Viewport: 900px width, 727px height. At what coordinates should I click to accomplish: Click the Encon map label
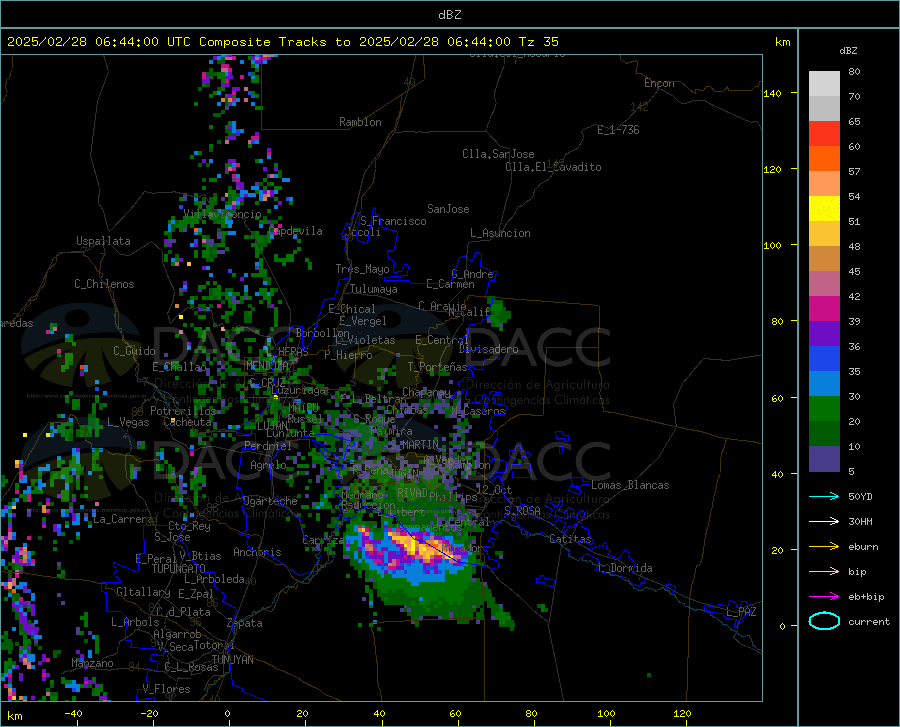(659, 83)
